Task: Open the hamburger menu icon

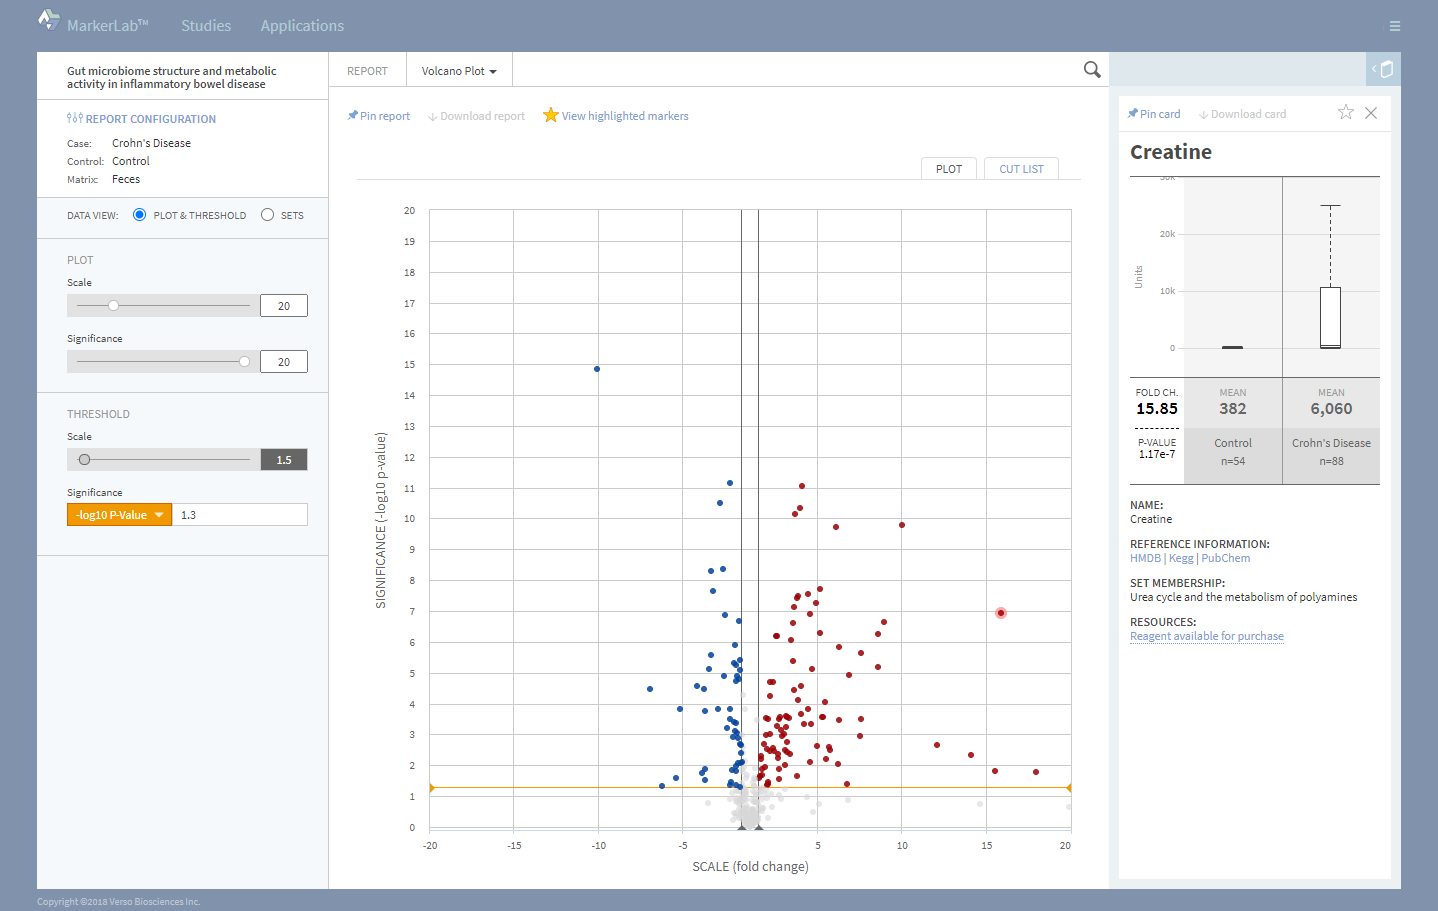Action: coord(1394,26)
